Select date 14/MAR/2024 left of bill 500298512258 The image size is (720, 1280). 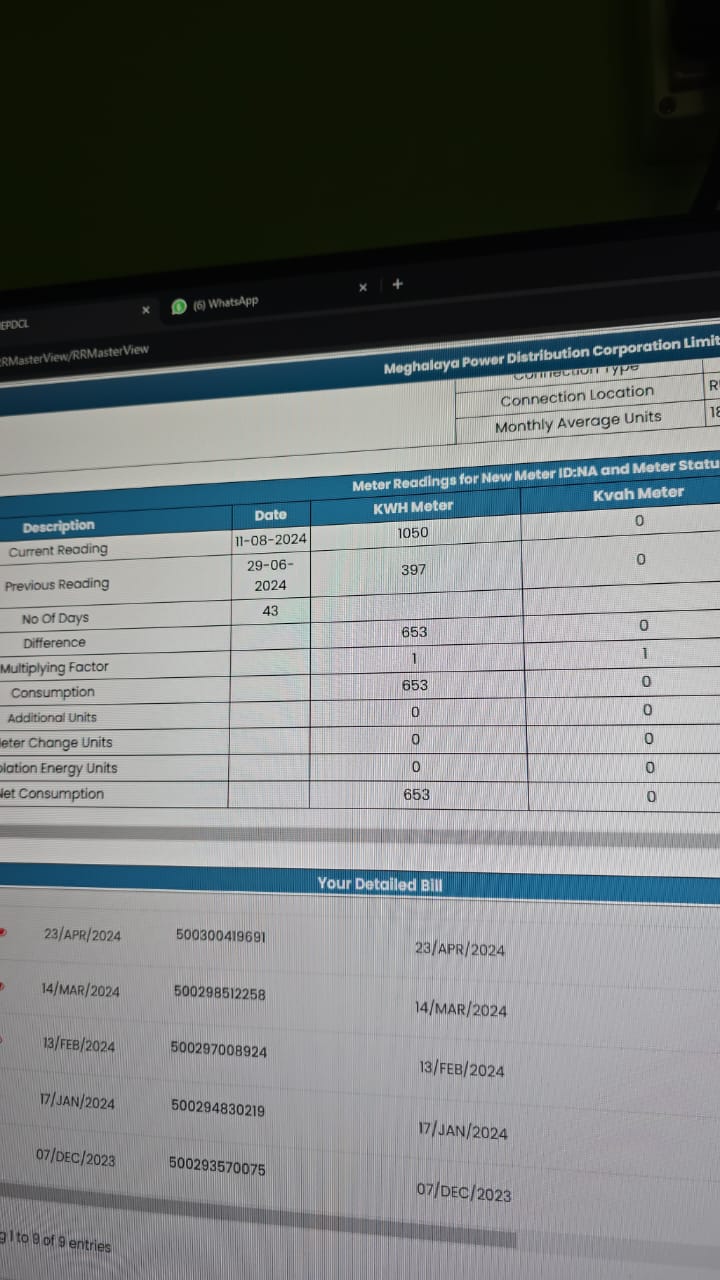click(80, 990)
